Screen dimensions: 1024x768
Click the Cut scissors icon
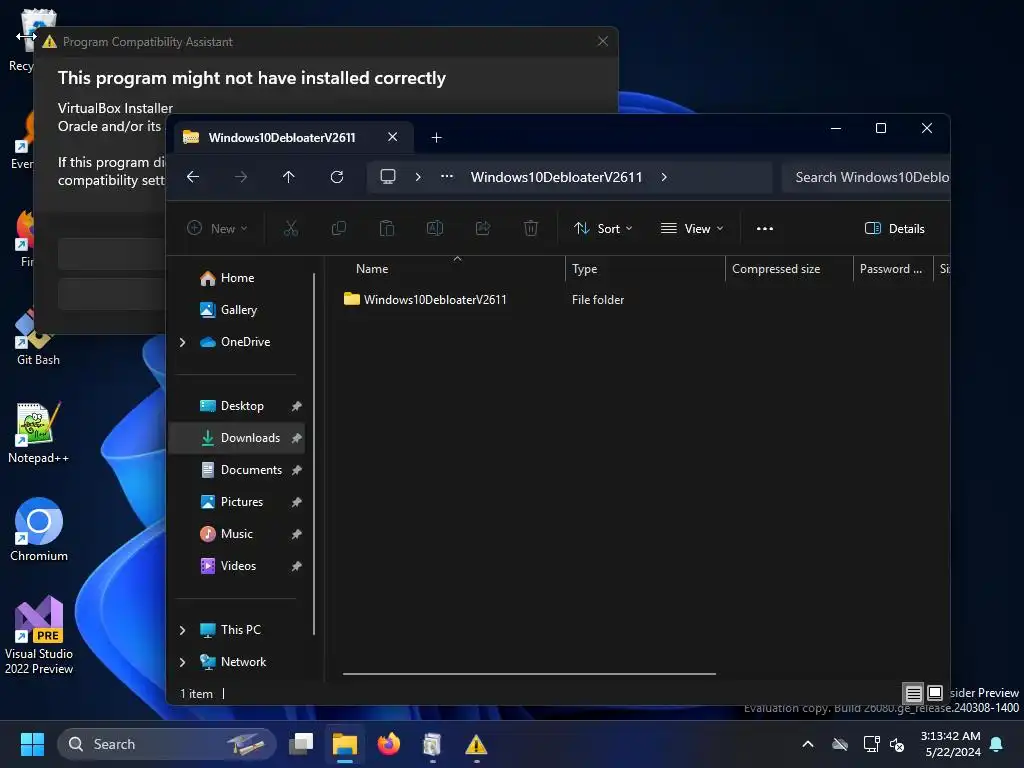[291, 229]
